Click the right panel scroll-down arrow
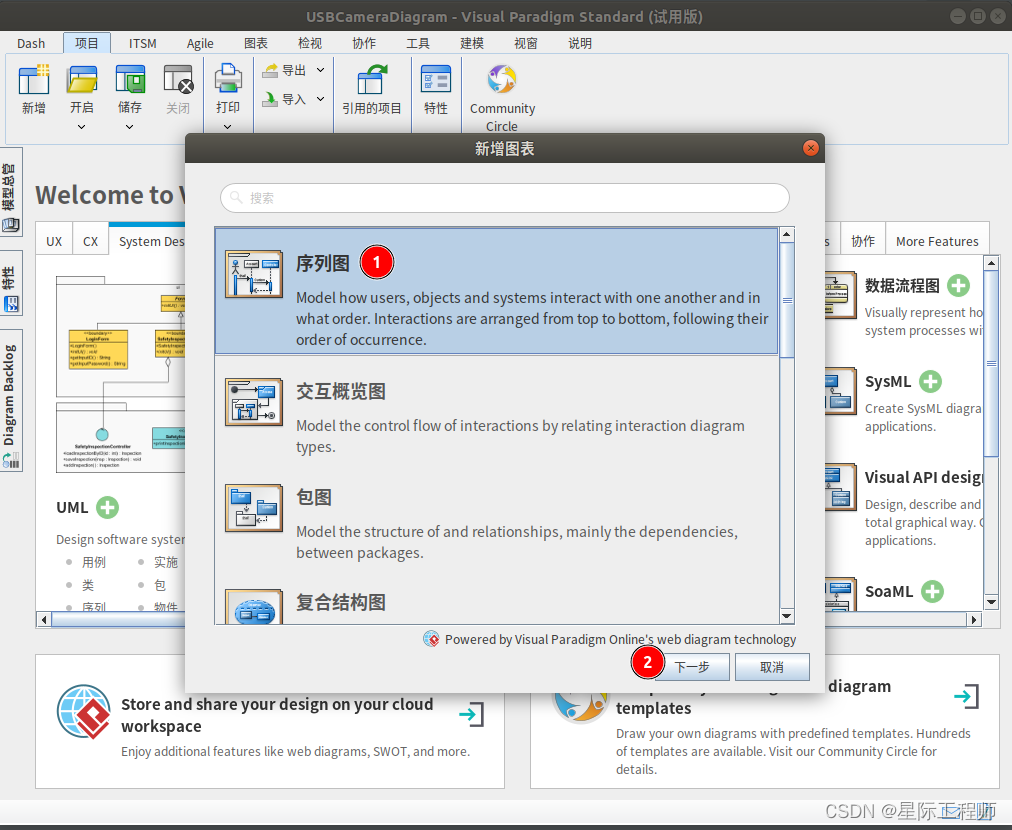This screenshot has width=1012, height=830. click(991, 602)
